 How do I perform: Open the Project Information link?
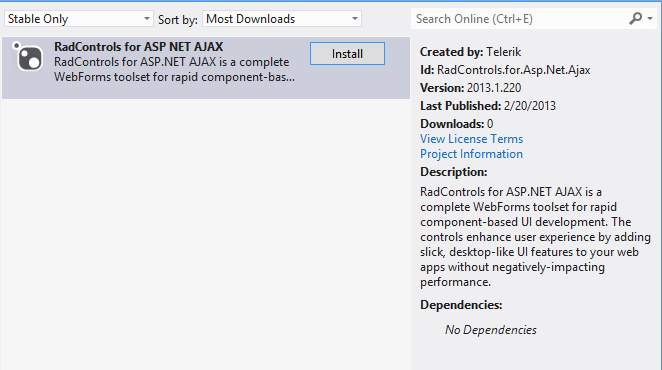471,154
